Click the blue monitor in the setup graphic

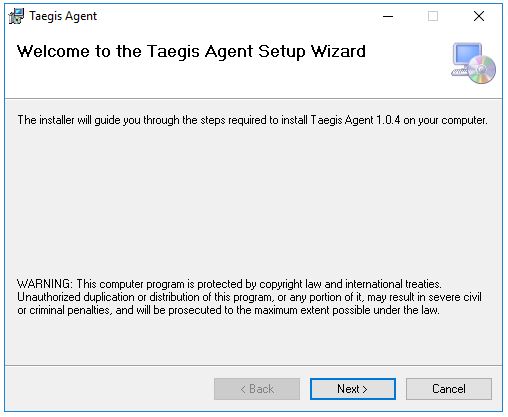[468, 55]
